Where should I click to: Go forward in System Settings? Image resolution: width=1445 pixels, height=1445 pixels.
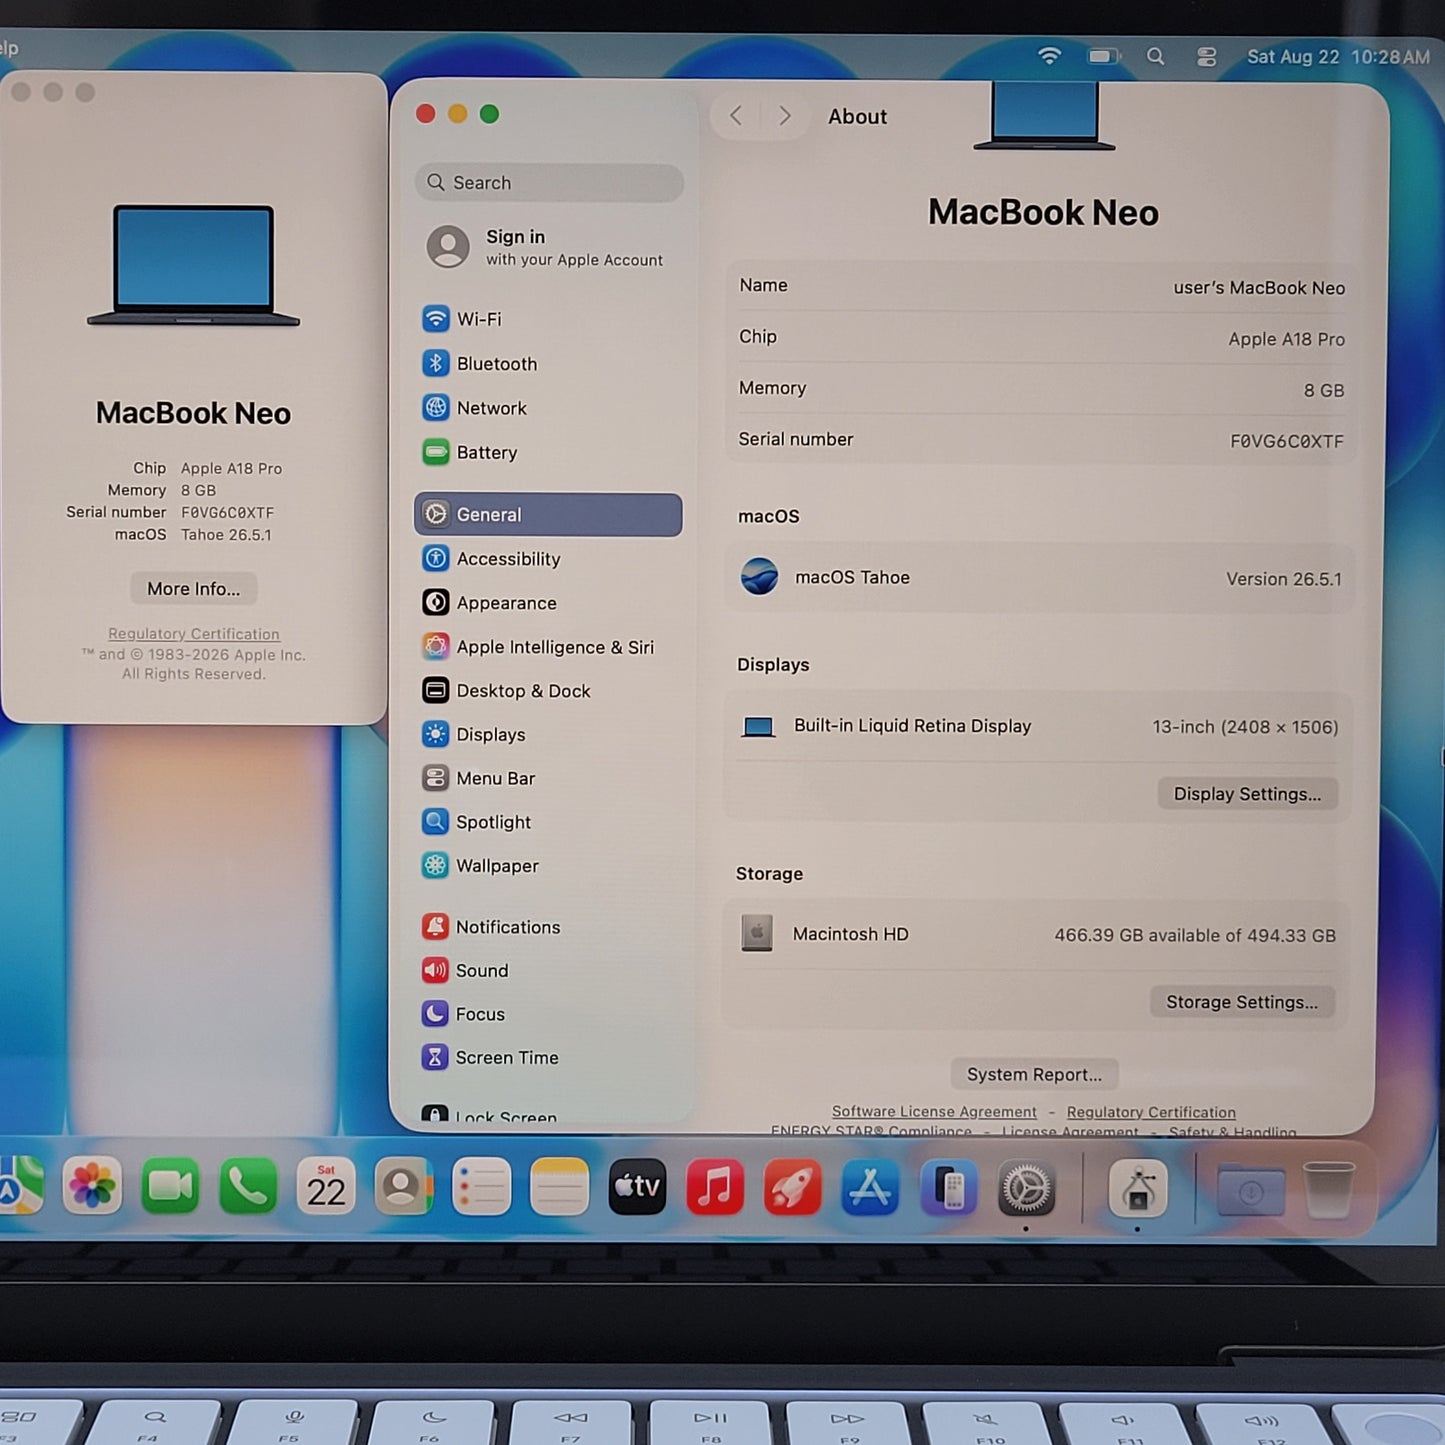point(785,116)
